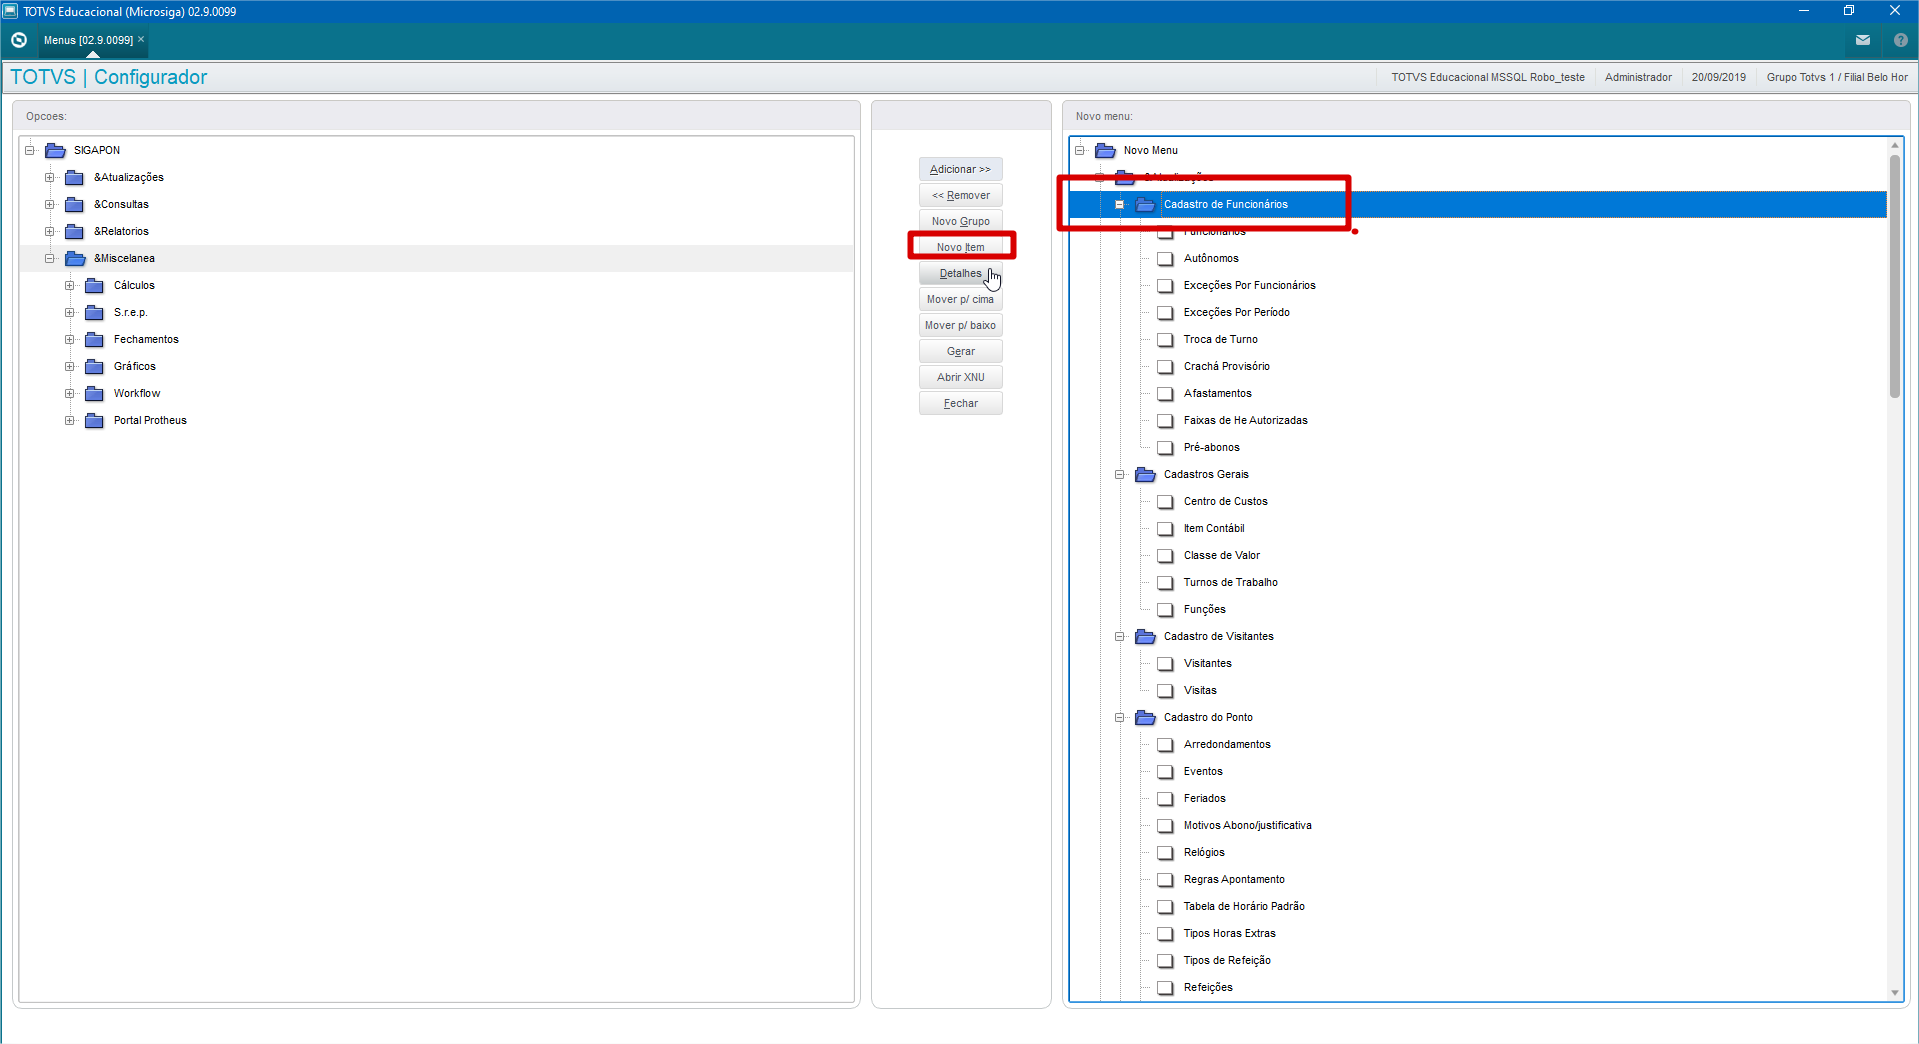Screen dimensions: 1919x1044
Task: Check the Exceções Por Funcionários box
Action: pos(1165,285)
